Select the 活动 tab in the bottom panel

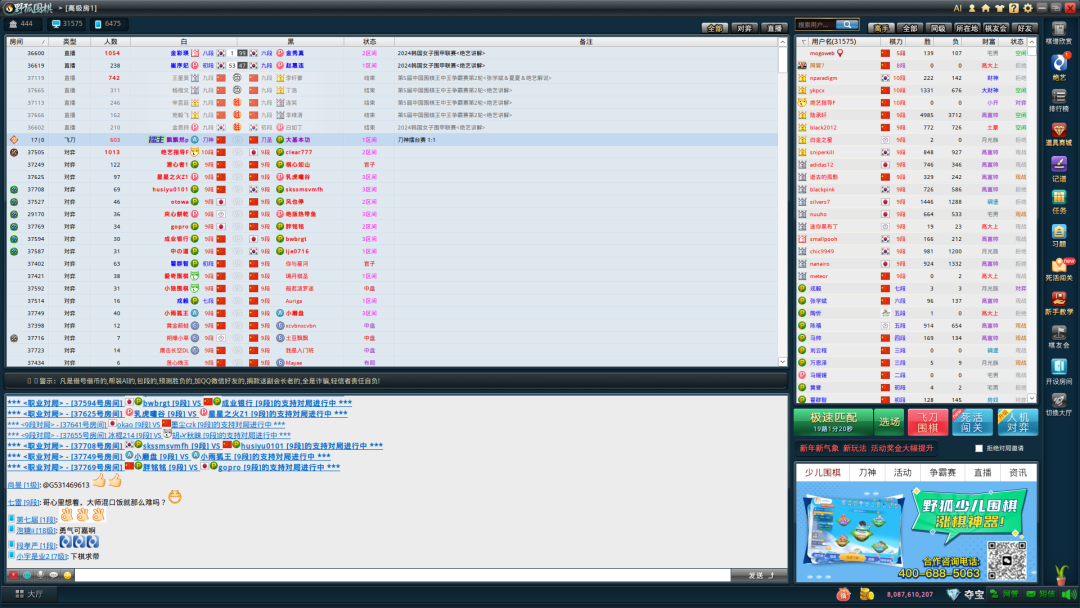[903, 472]
